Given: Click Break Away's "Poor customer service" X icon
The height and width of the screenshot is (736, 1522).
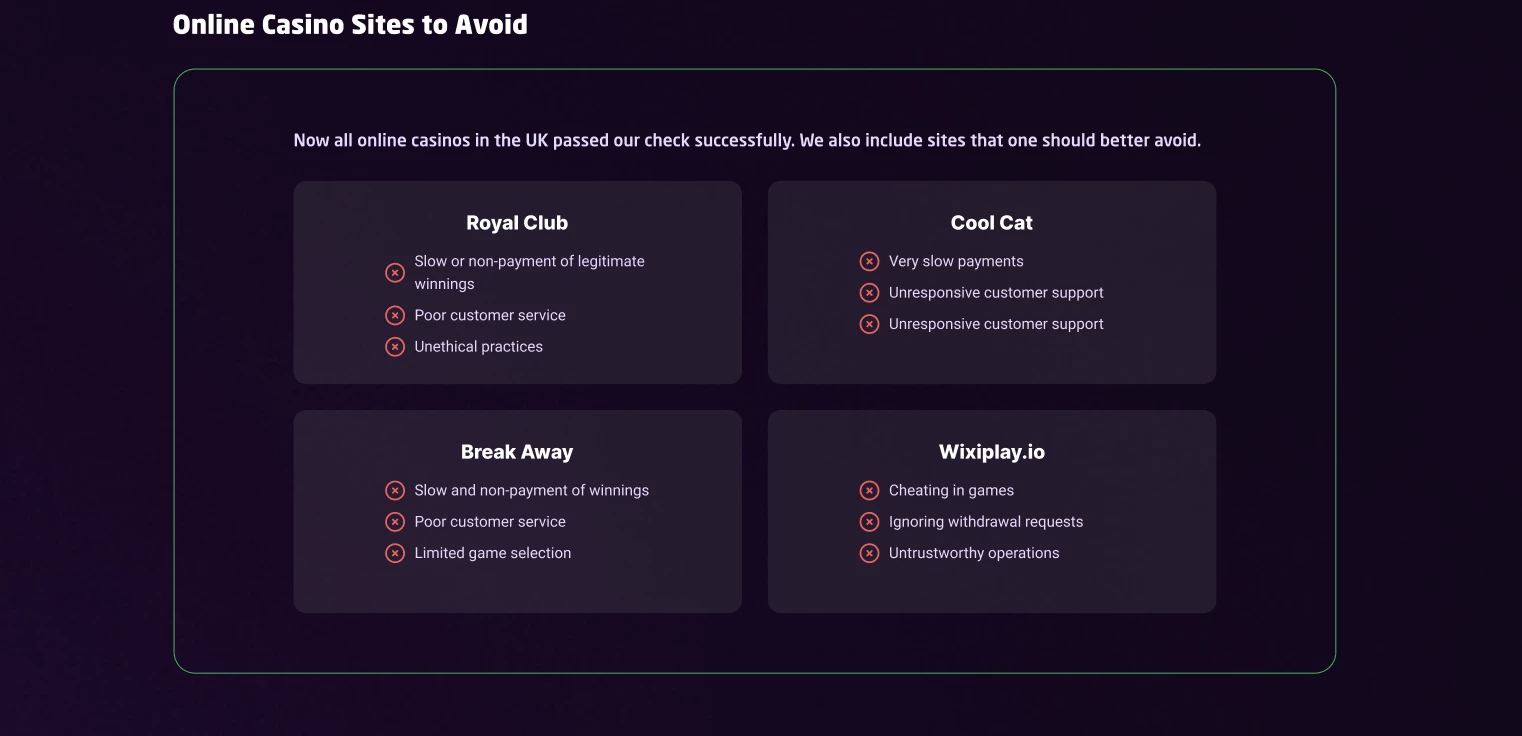Looking at the screenshot, I should (x=395, y=522).
